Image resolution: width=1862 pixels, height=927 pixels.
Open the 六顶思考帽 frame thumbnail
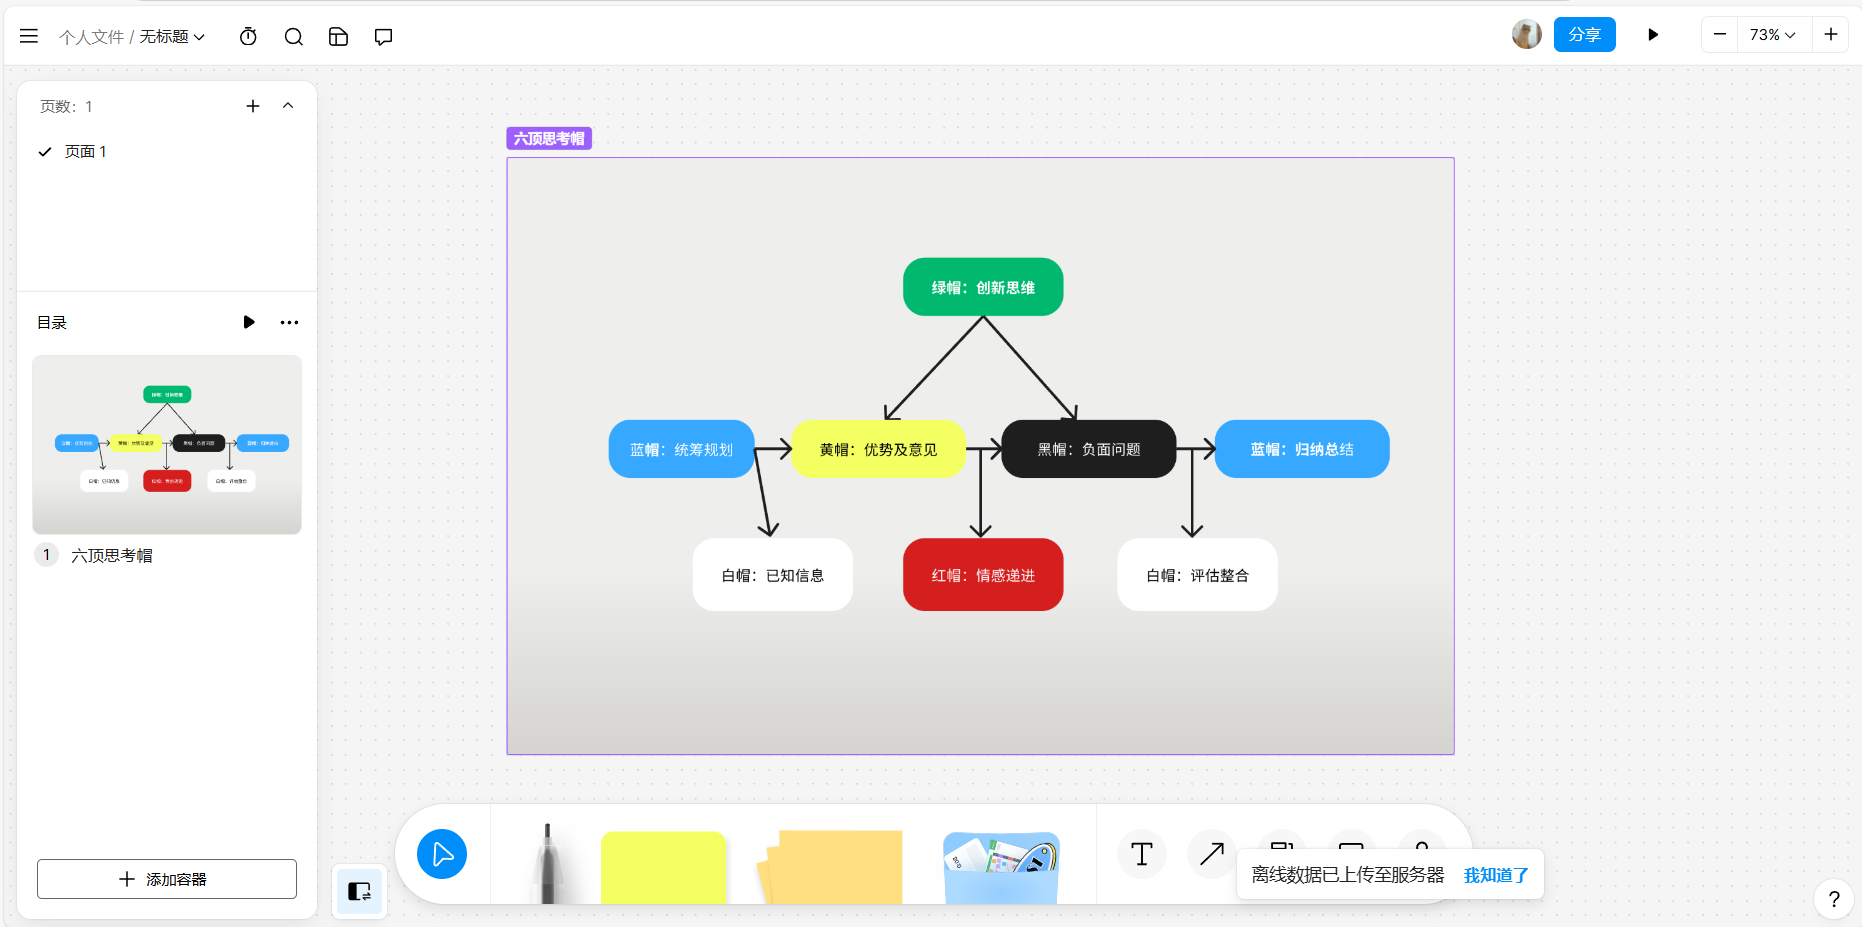[167, 444]
